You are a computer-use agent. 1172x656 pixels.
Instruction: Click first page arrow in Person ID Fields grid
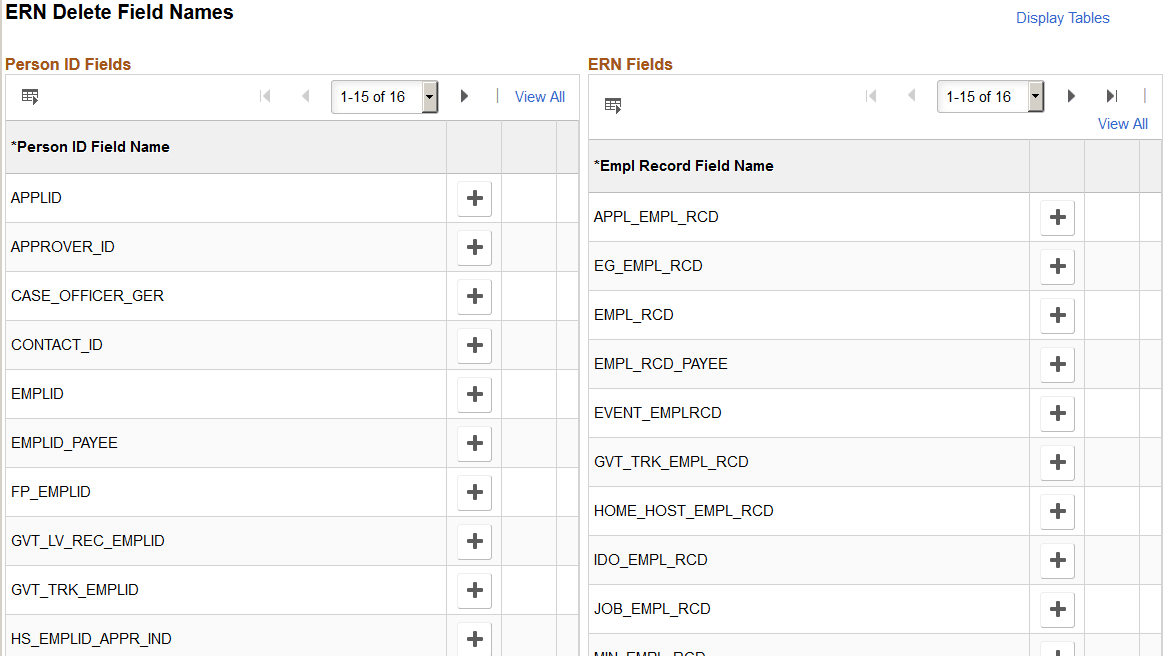(x=265, y=96)
